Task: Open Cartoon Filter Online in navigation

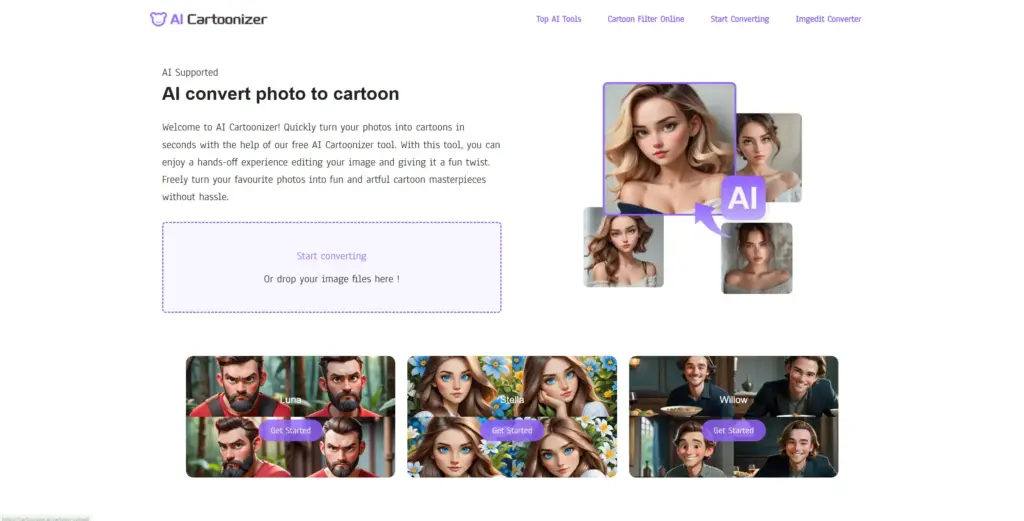Action: click(646, 19)
